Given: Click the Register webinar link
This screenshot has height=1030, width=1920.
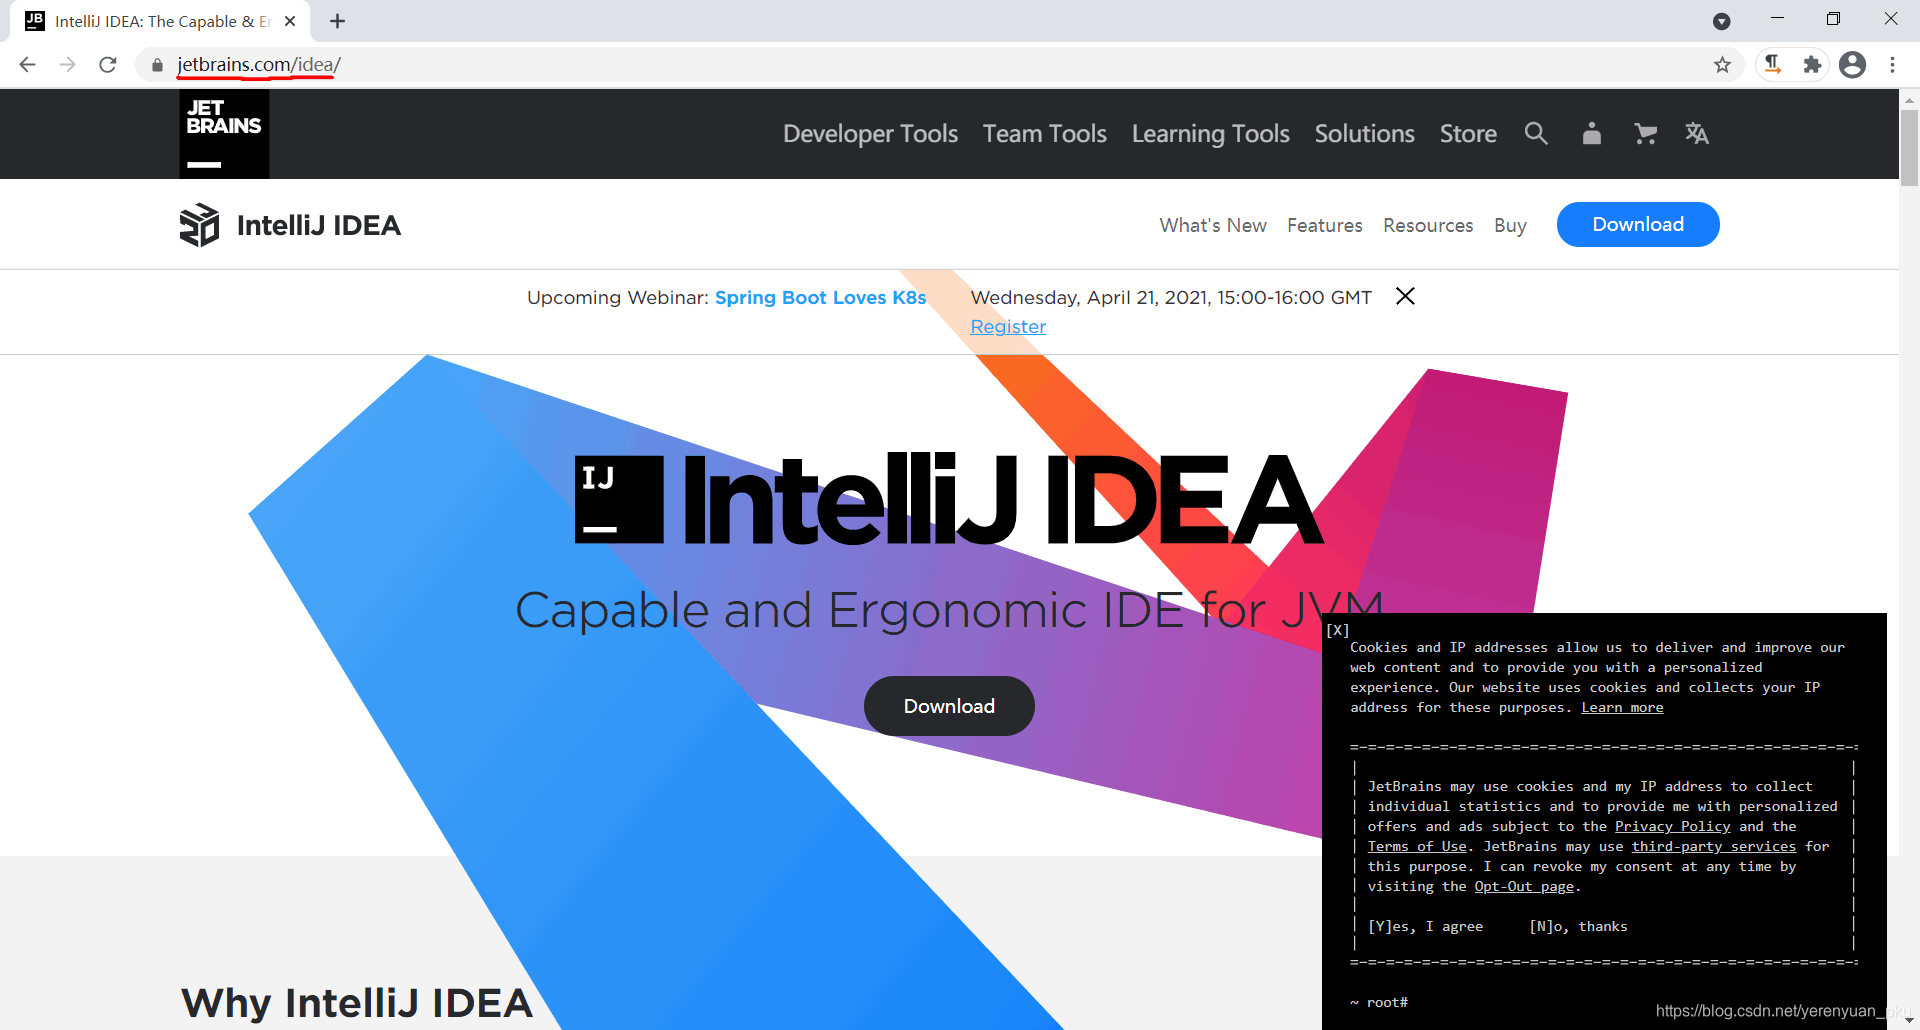Looking at the screenshot, I should 1008,327.
